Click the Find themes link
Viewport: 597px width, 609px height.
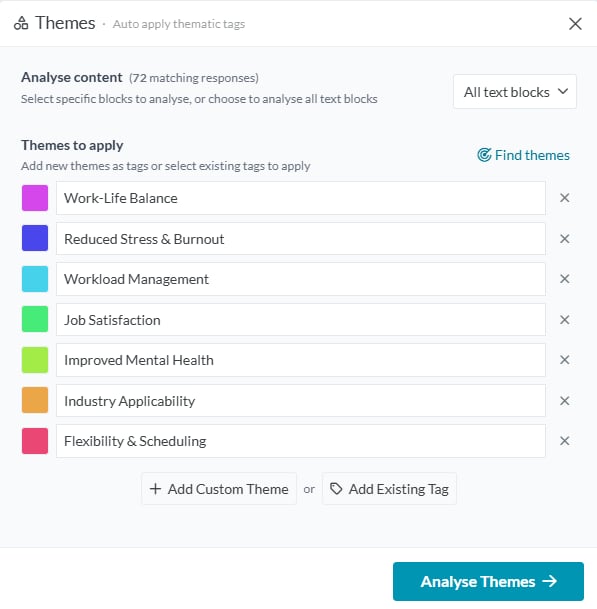click(x=523, y=155)
